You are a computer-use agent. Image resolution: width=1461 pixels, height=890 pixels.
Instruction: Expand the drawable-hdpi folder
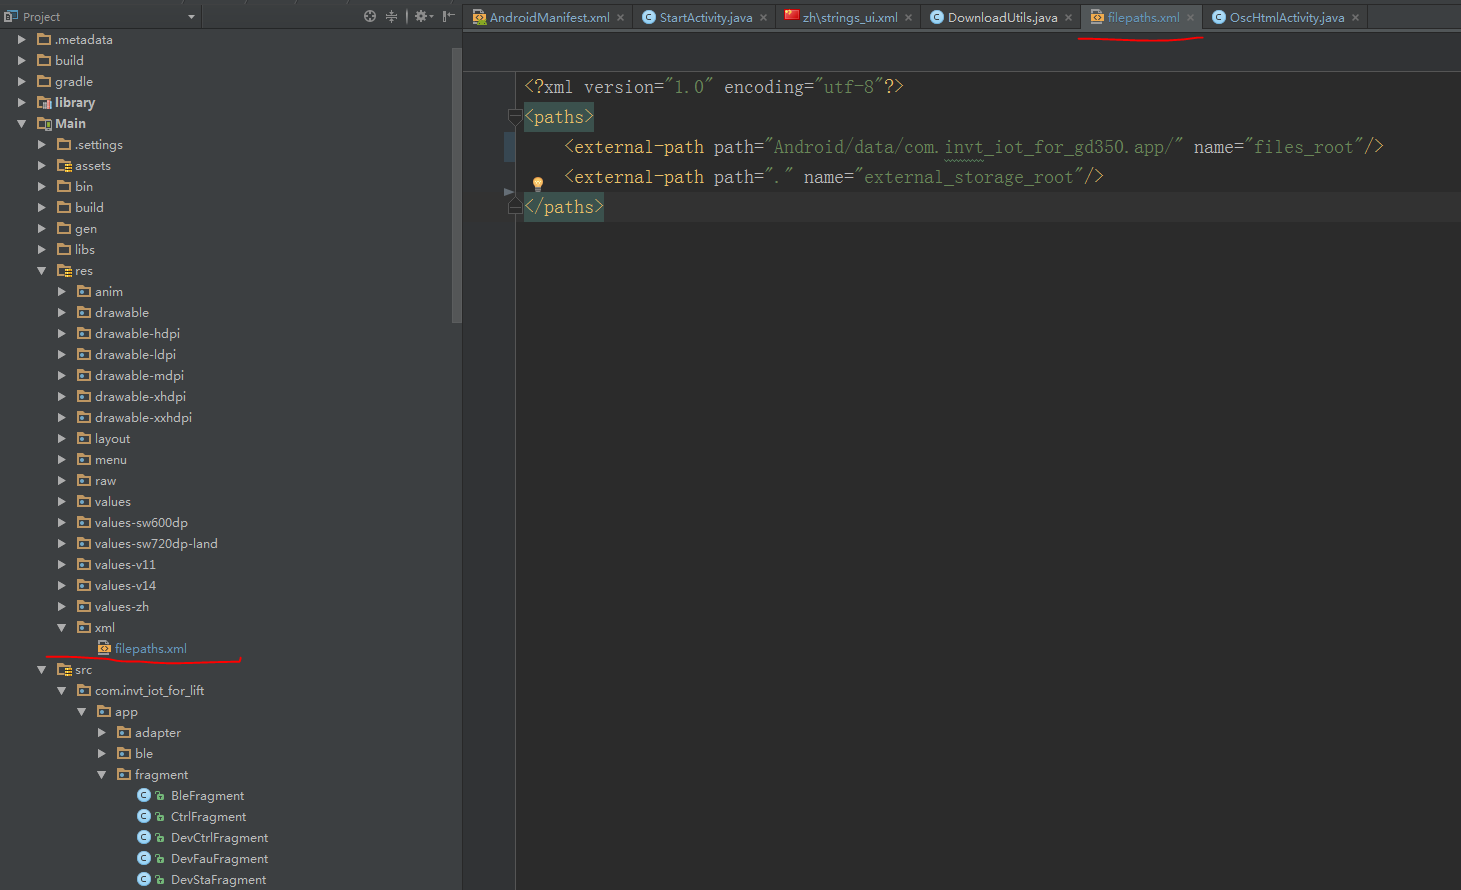coord(61,333)
